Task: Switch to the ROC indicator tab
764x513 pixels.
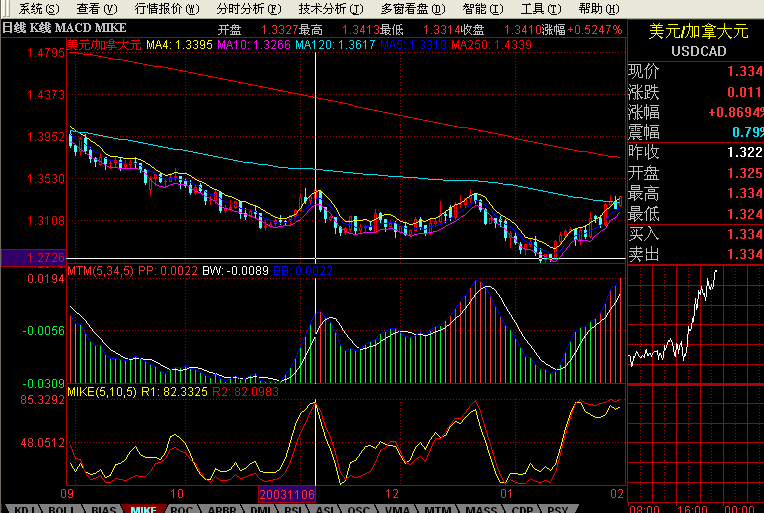Action: point(182,509)
